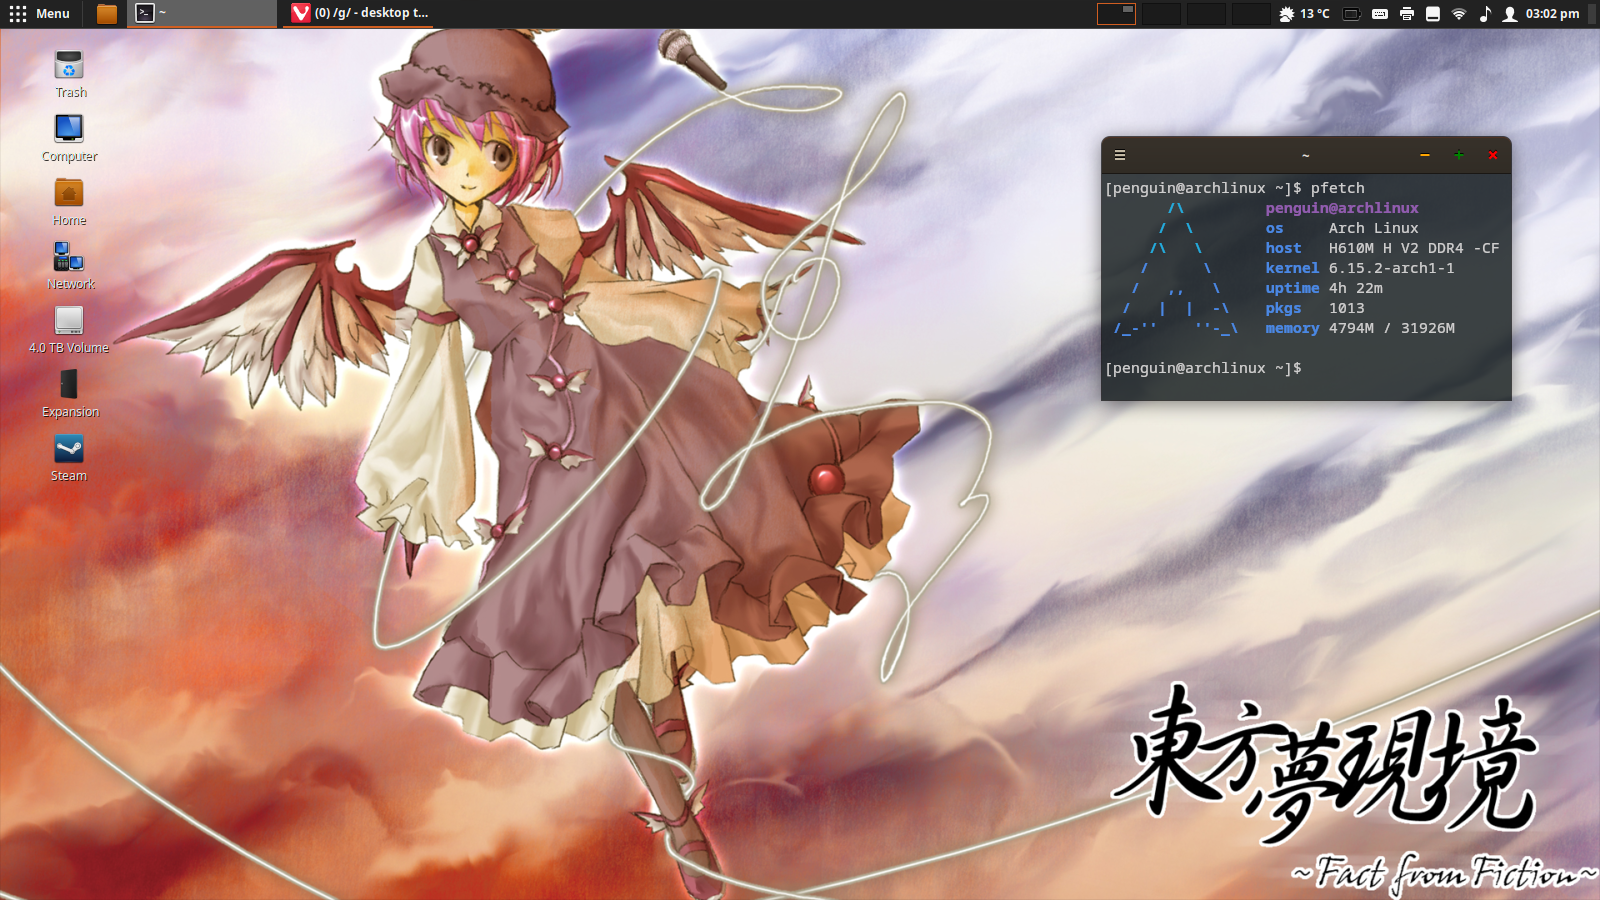Select the Computer desktop icon
This screenshot has height=900, width=1600.
pyautogui.click(x=70, y=138)
